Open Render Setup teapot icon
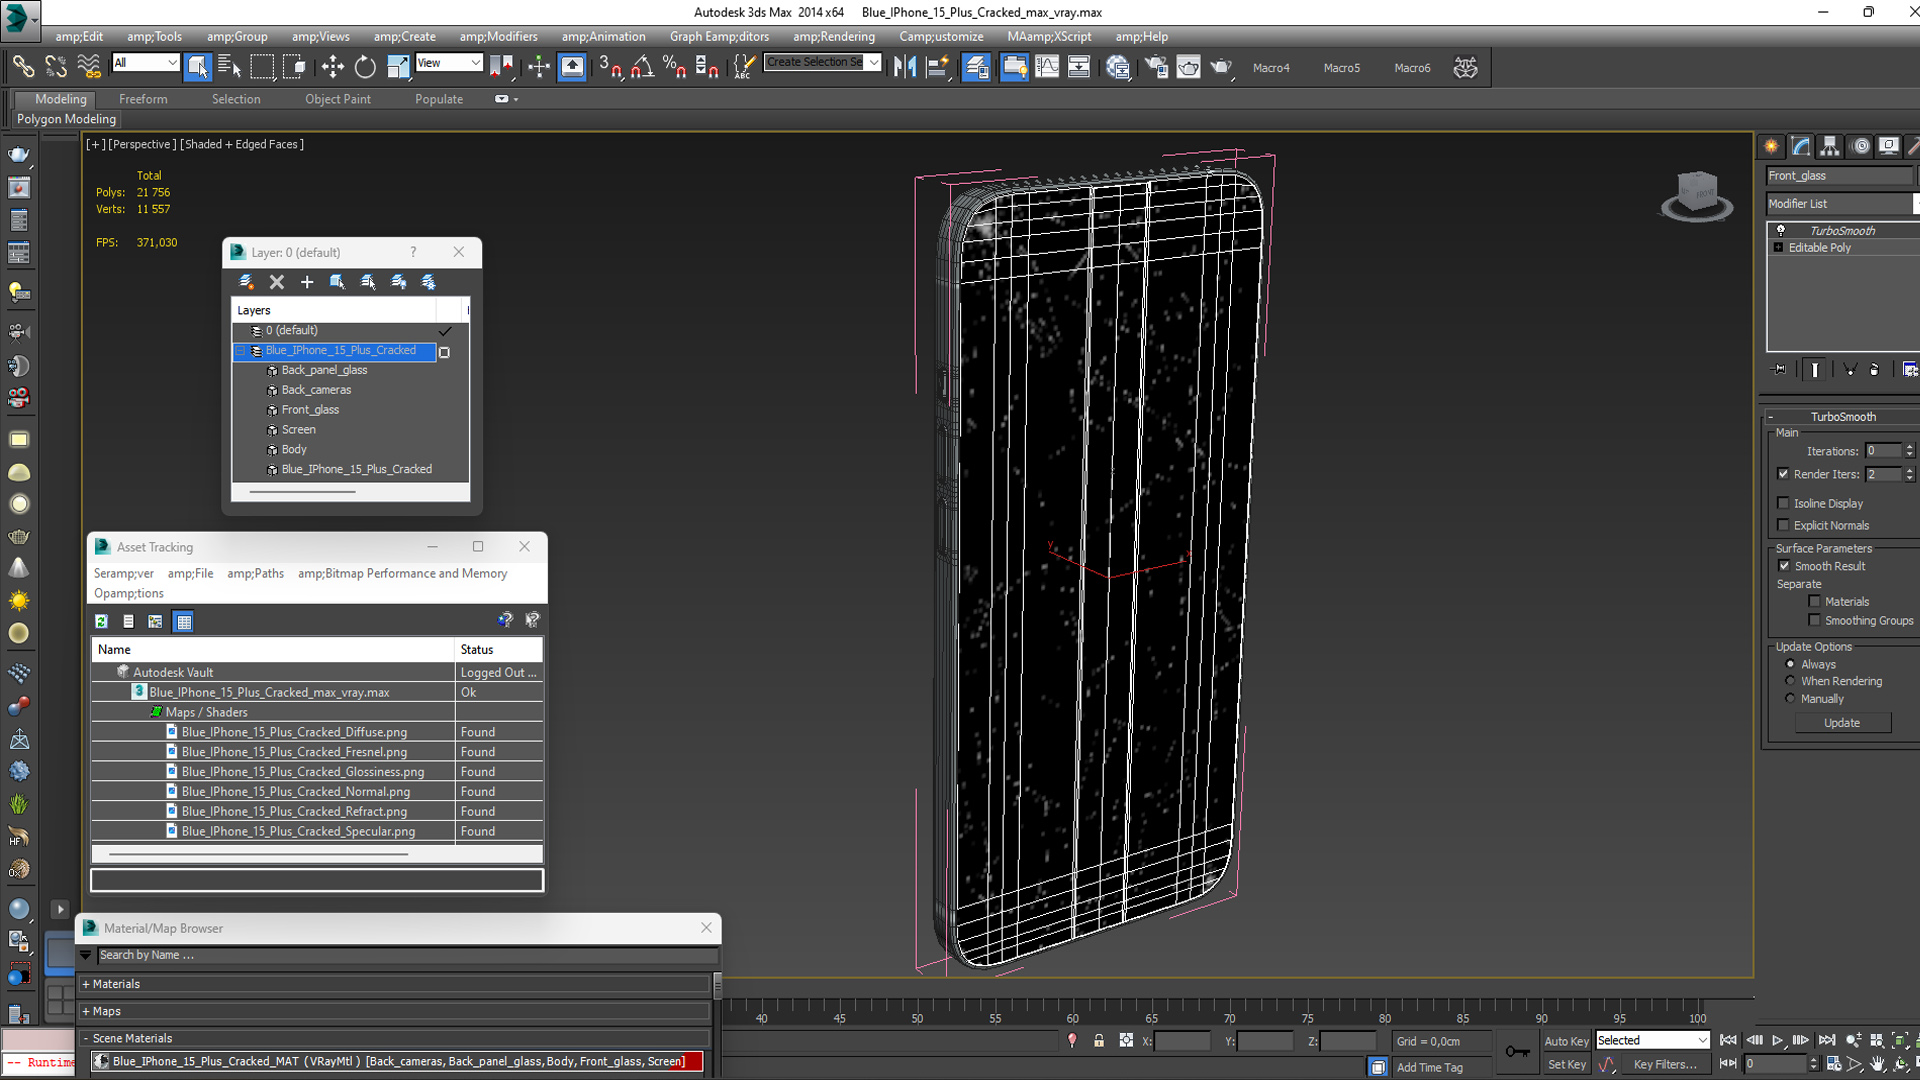 tap(1156, 67)
